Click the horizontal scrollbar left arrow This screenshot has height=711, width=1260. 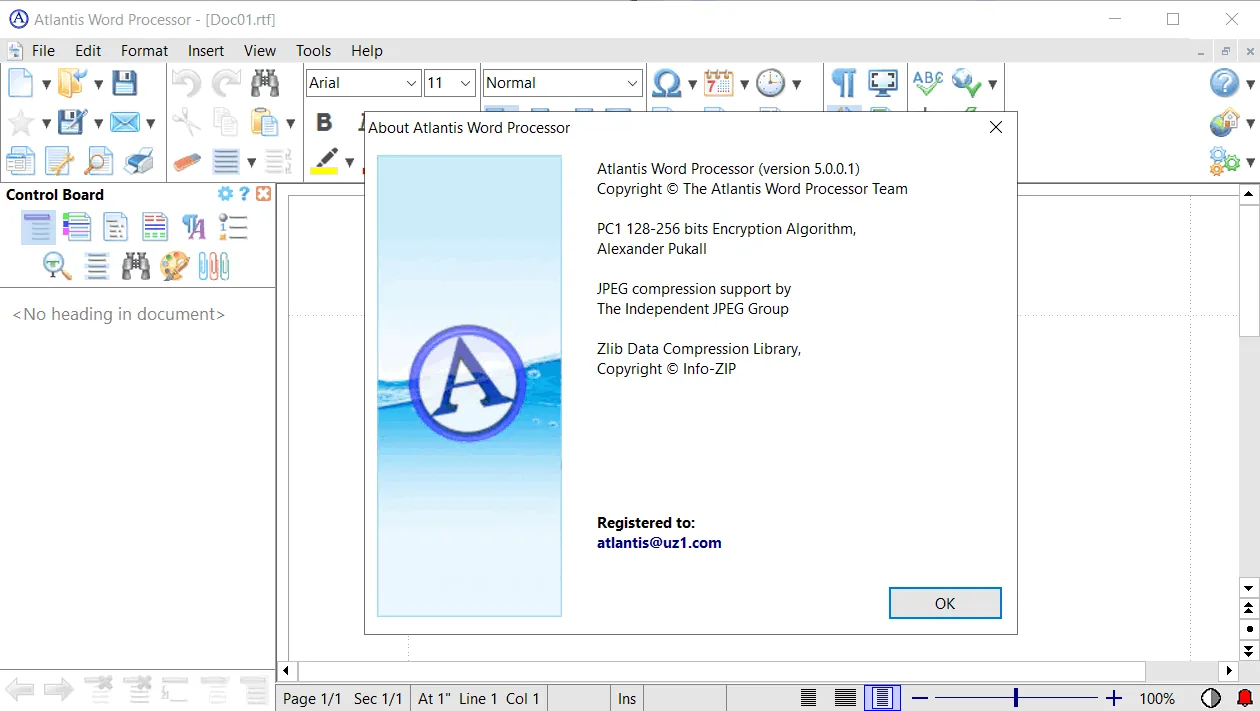287,671
